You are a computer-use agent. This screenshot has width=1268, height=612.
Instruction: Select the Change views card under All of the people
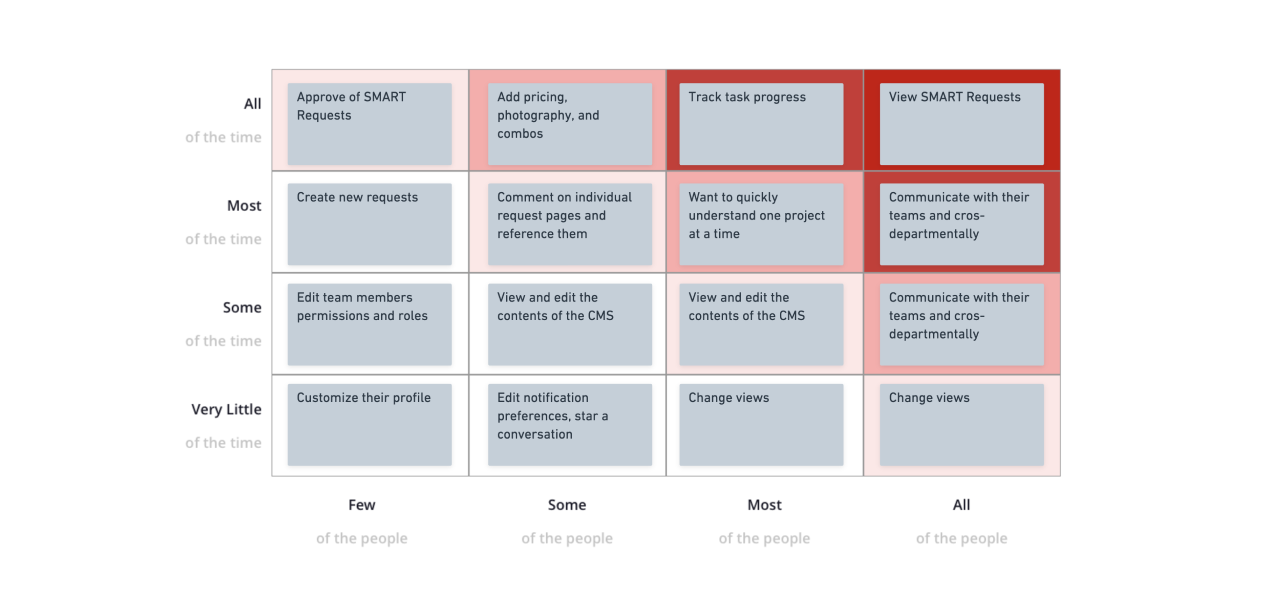point(961,424)
